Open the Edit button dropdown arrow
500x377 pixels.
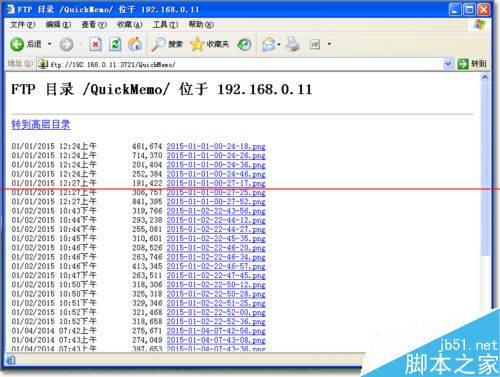tap(329, 44)
